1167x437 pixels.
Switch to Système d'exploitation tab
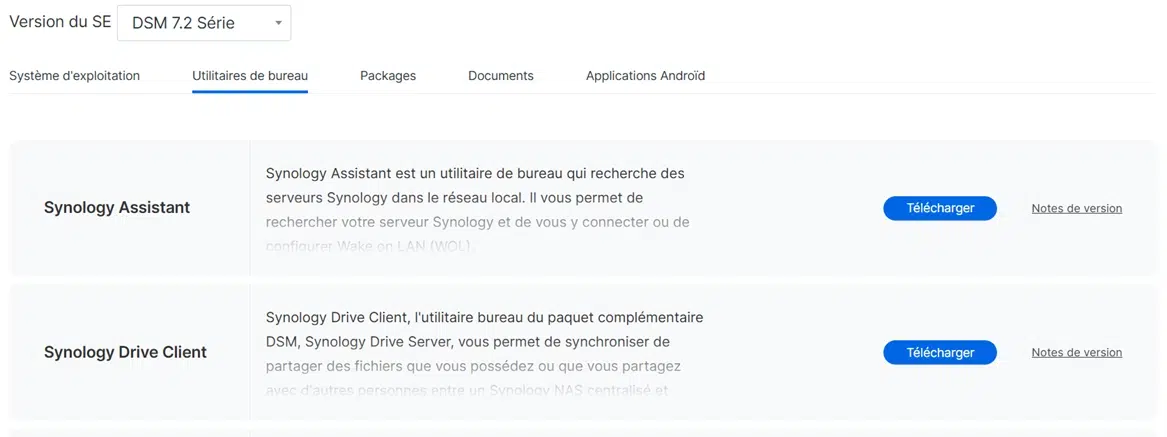pyautogui.click(x=74, y=76)
